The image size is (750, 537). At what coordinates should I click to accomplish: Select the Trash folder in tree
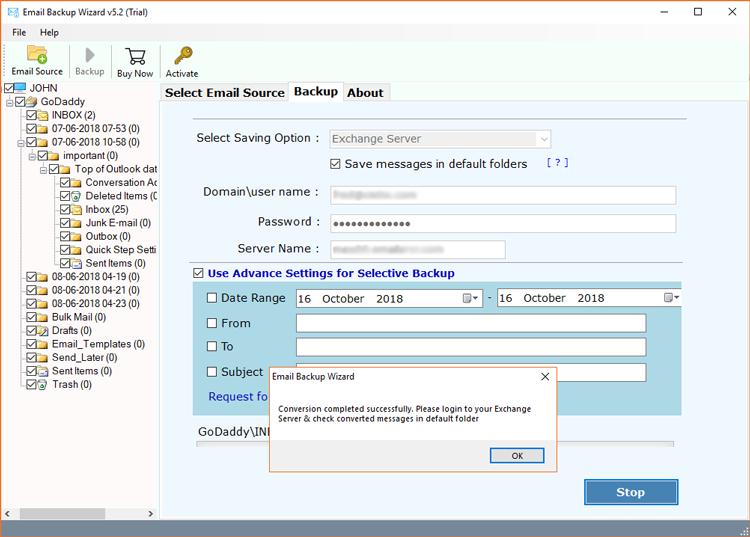[x=64, y=385]
